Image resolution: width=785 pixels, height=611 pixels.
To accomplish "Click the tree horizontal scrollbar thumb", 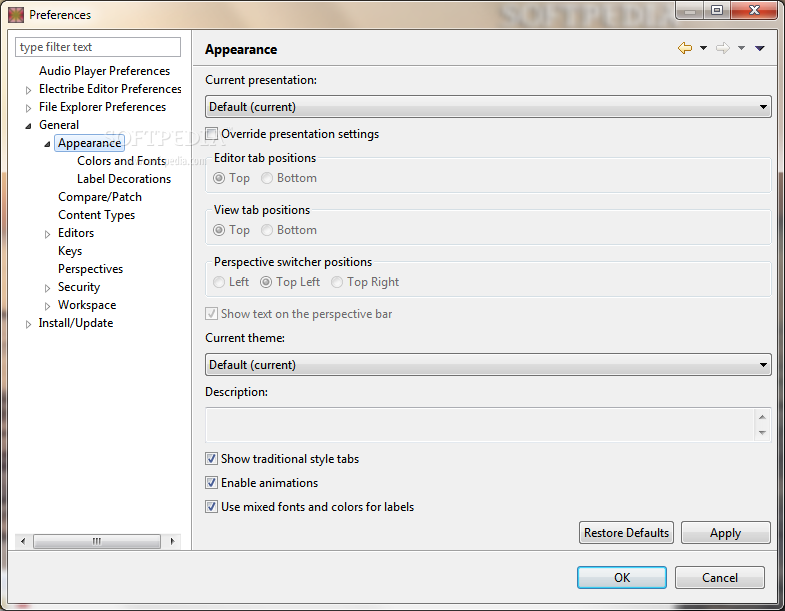I will tap(97, 541).
